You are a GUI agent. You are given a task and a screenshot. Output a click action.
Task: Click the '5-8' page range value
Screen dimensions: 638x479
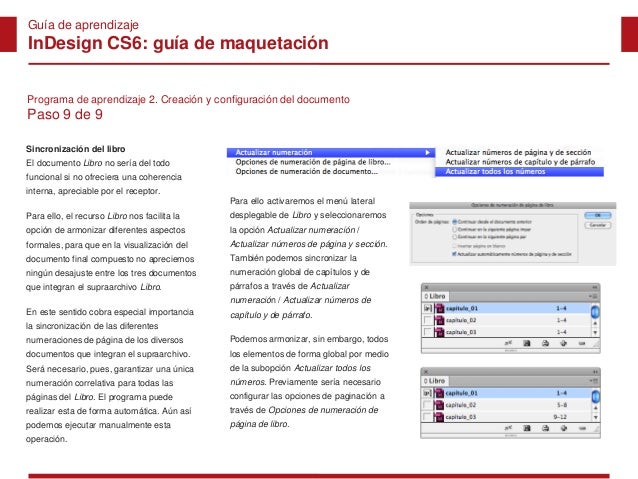[x=562, y=405]
